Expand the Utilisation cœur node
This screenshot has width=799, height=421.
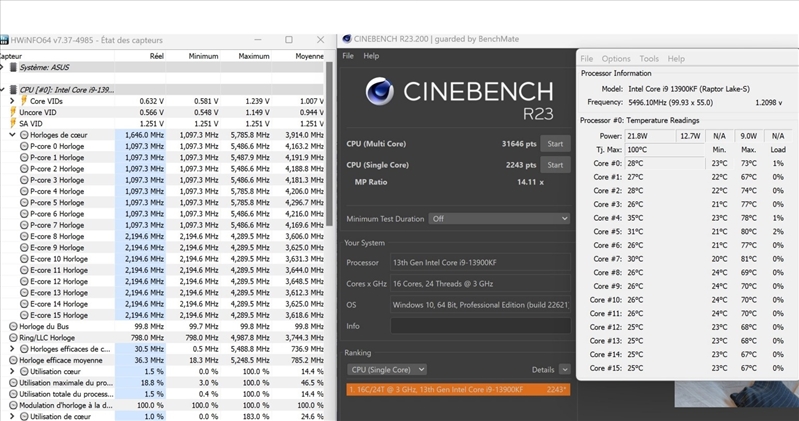(12, 372)
